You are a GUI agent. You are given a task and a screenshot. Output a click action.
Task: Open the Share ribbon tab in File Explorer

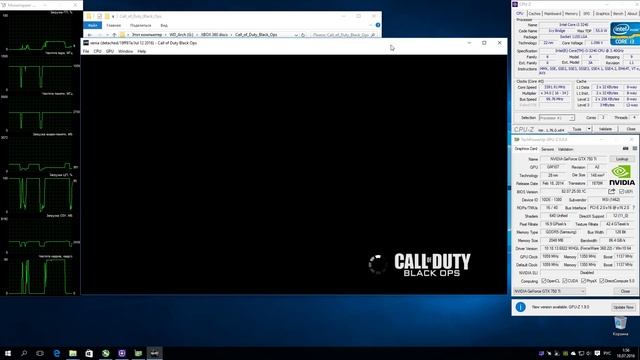pyautogui.click(x=140, y=25)
